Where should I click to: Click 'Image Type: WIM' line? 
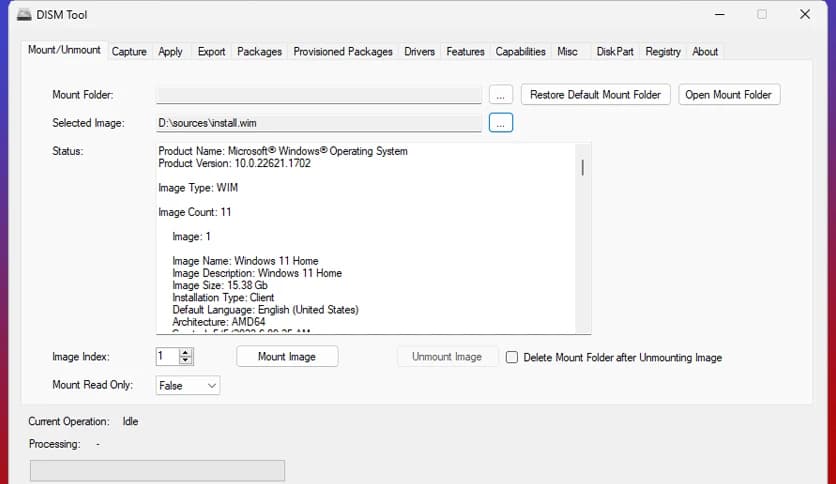[198, 188]
